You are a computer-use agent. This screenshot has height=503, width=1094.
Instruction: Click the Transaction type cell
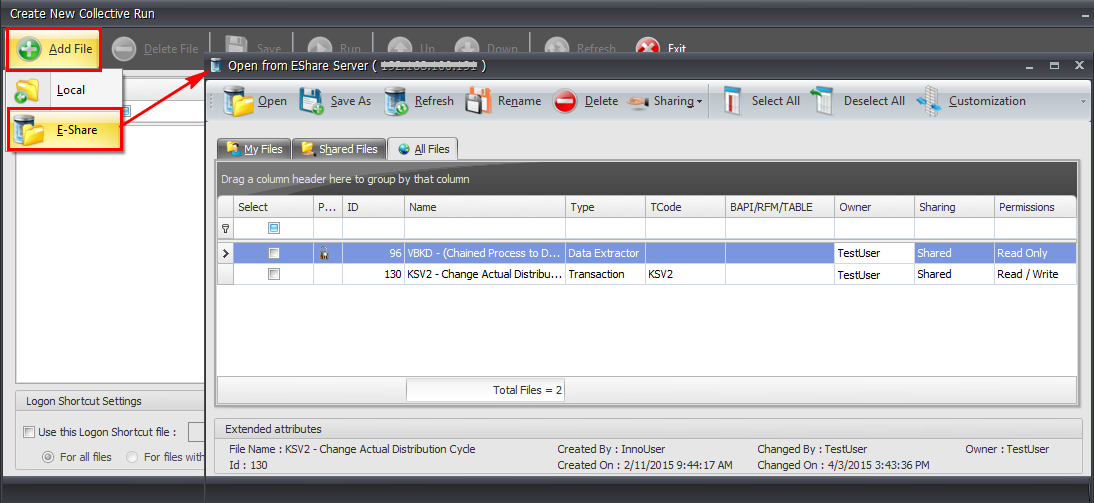coord(606,274)
